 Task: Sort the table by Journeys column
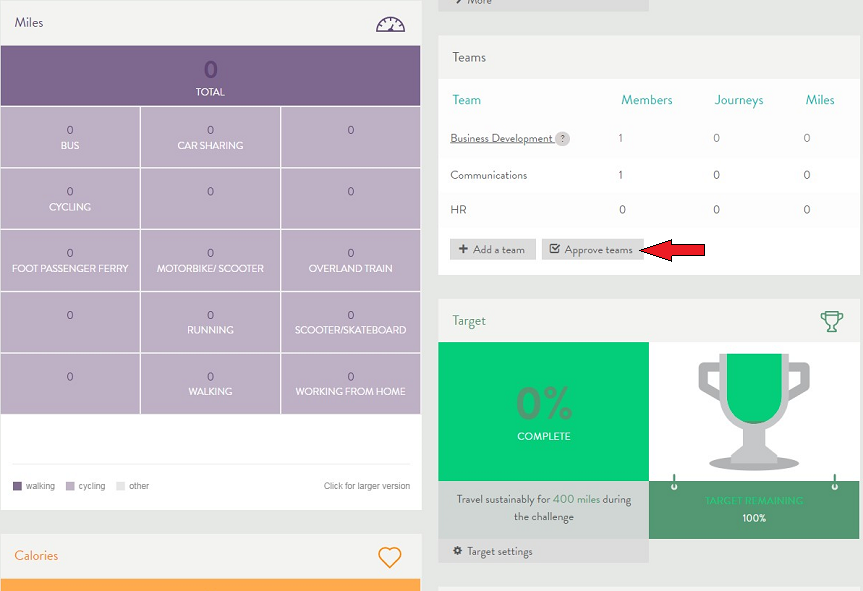pos(738,100)
